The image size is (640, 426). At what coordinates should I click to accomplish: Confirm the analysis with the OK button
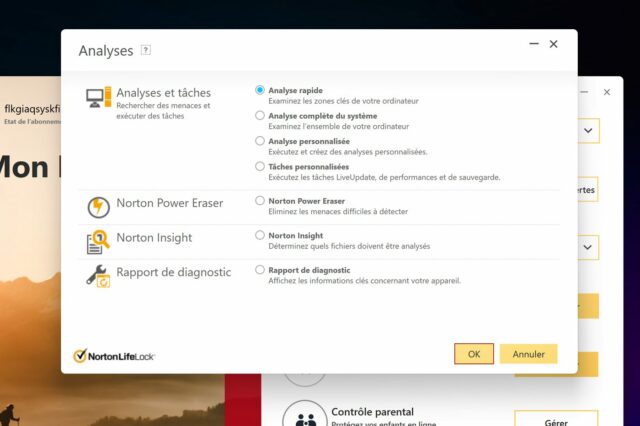point(474,354)
